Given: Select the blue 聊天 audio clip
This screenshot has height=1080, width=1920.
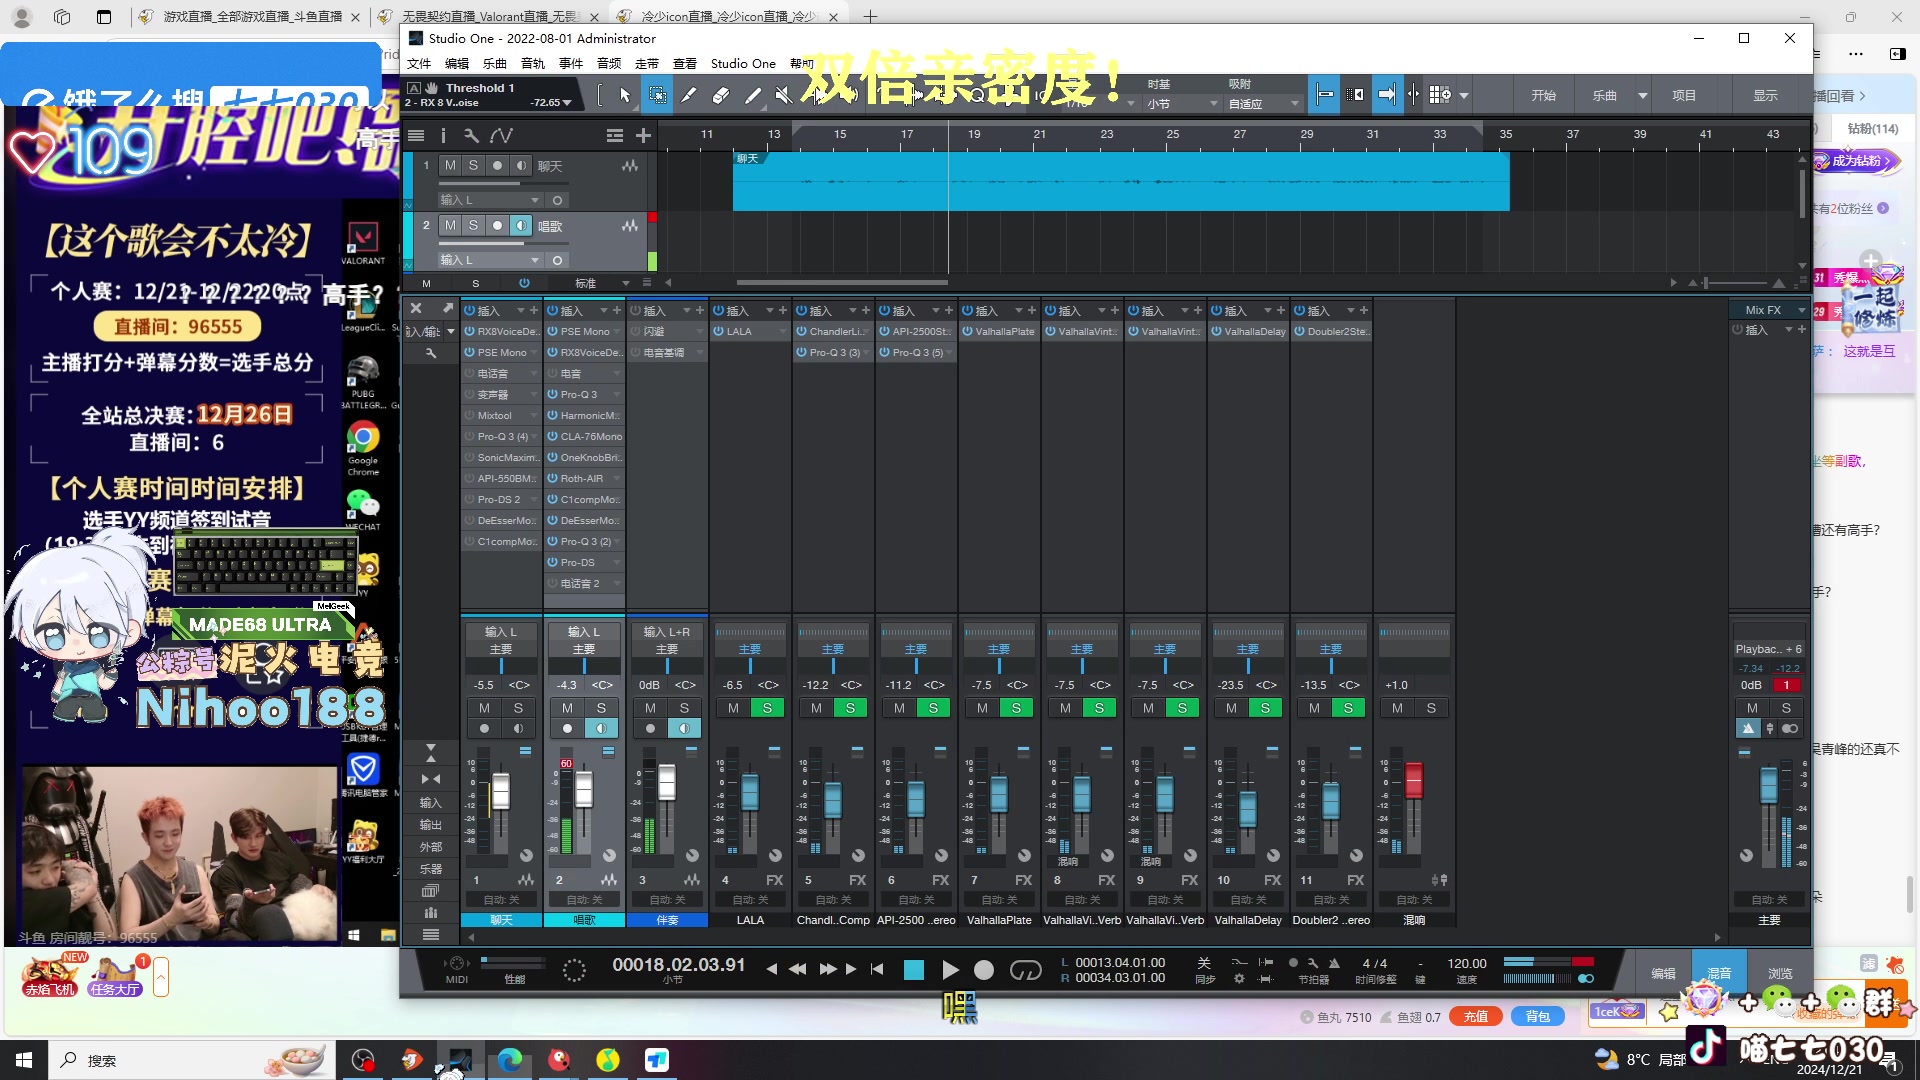Looking at the screenshot, I should click(1120, 181).
